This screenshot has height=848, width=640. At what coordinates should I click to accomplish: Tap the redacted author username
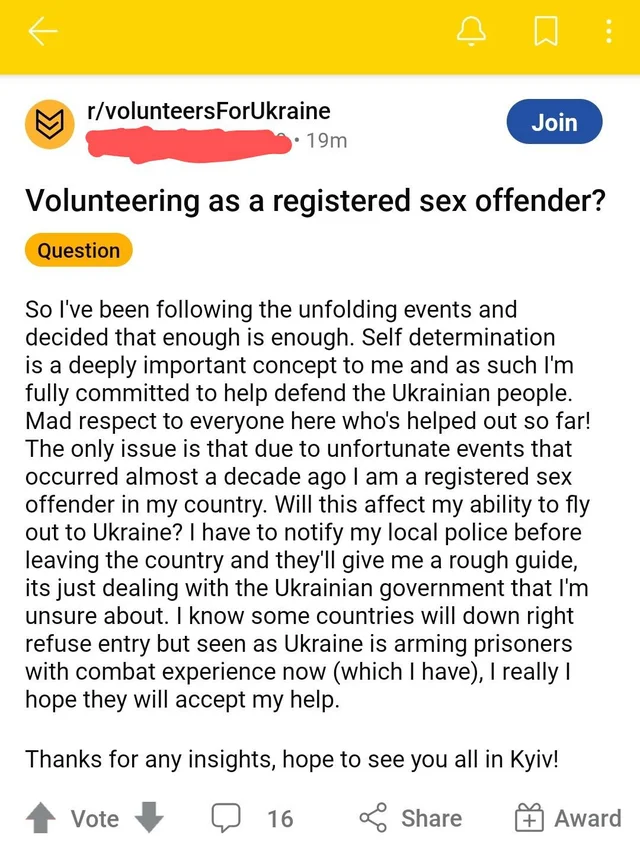[190, 141]
